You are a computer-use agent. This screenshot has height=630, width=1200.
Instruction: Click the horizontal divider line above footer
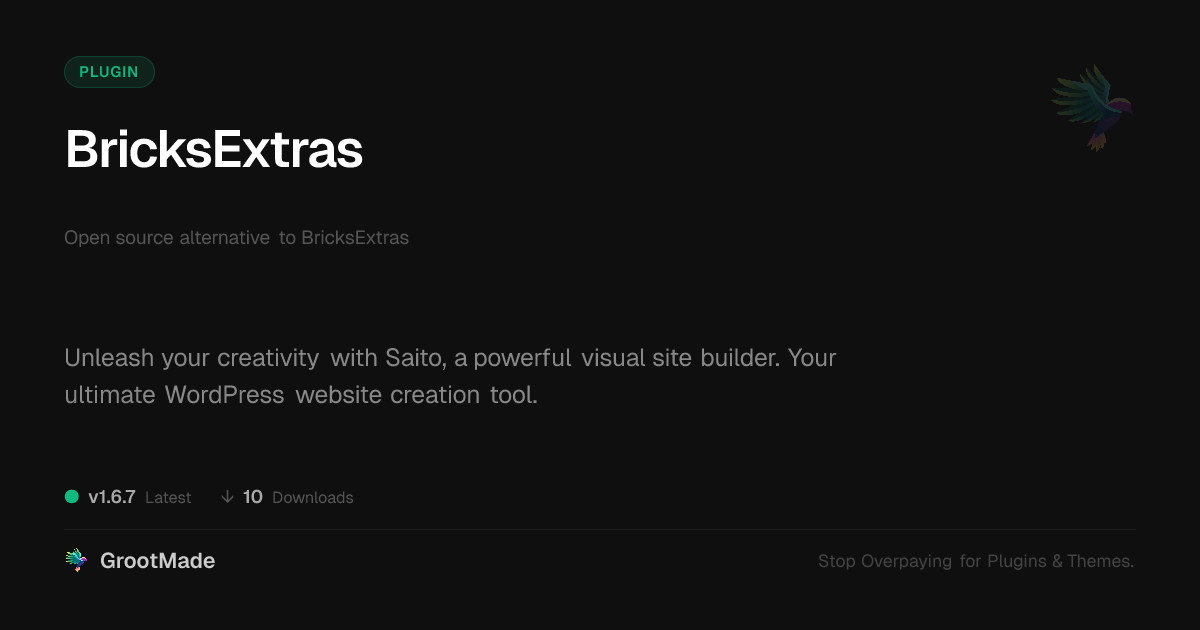point(600,529)
